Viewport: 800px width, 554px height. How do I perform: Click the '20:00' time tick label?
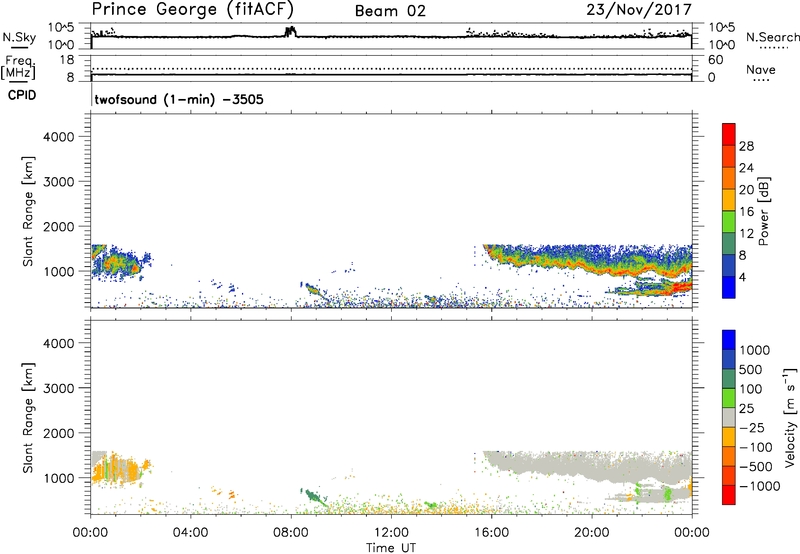coord(591,533)
